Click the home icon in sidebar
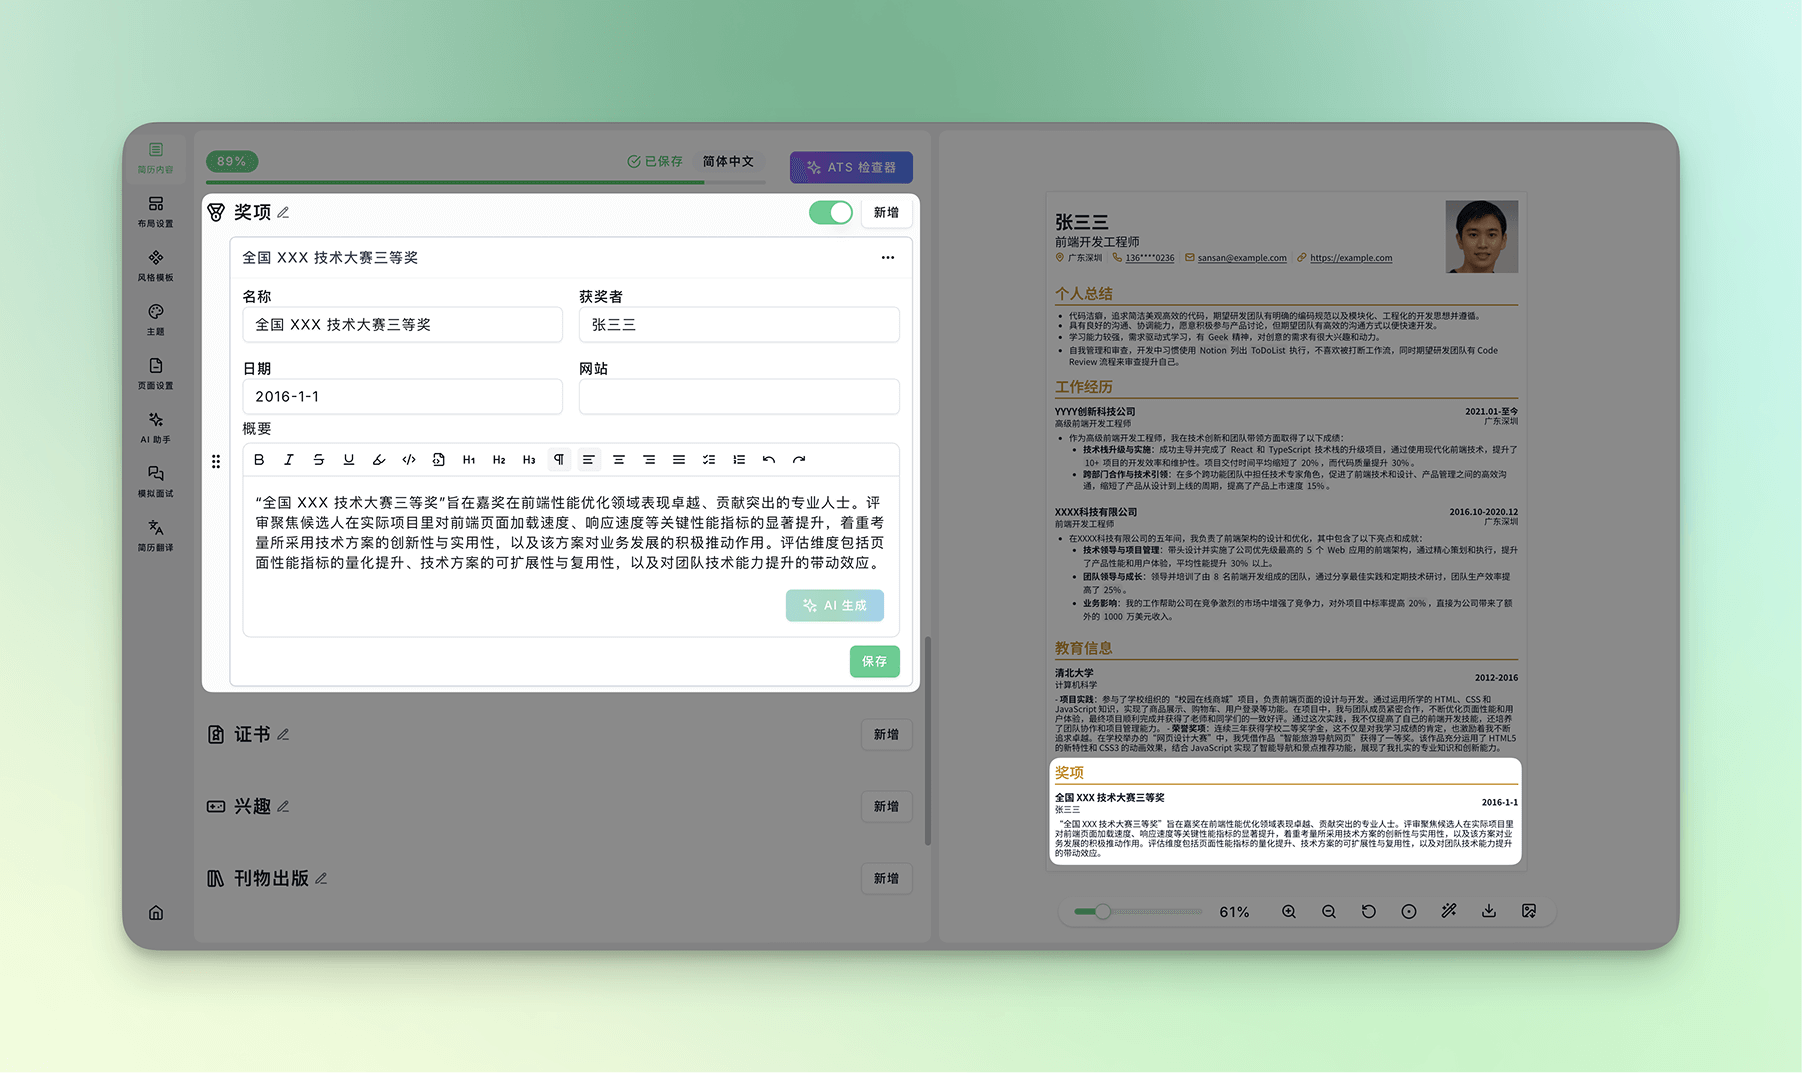The image size is (1802, 1073). coord(156,912)
